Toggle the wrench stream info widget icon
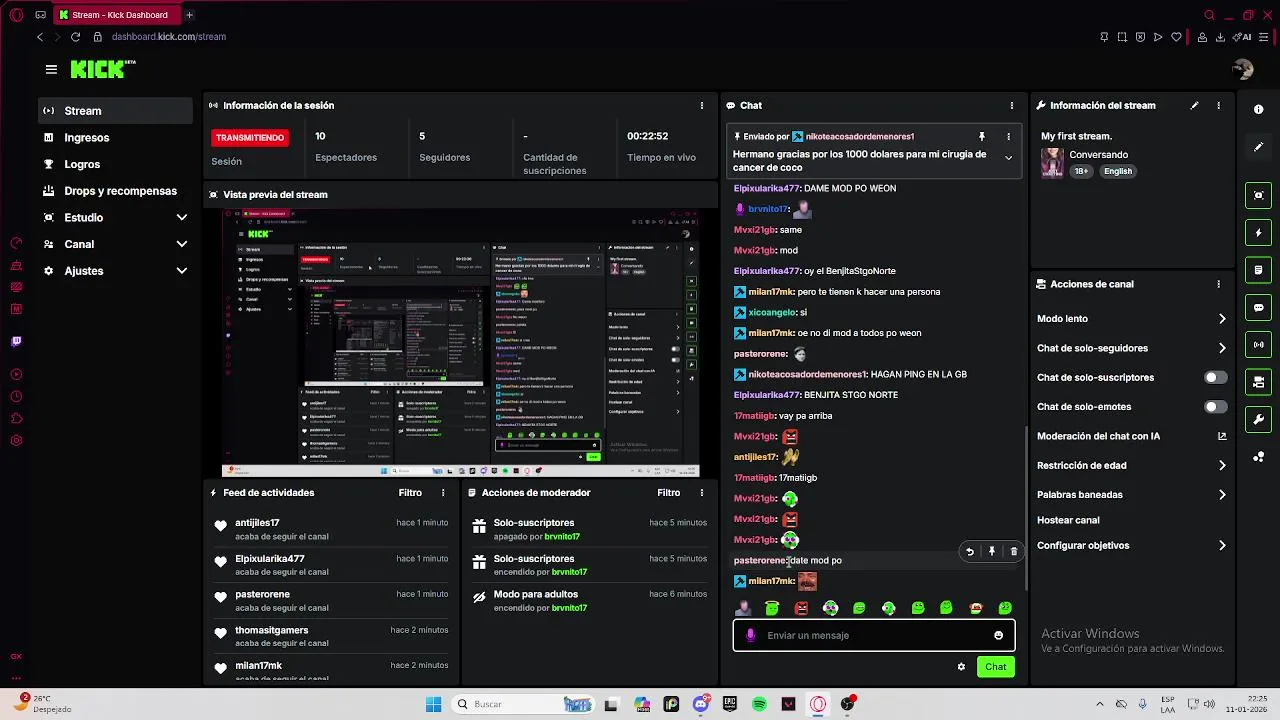The width and height of the screenshot is (1280, 720). pyautogui.click(x=1259, y=419)
